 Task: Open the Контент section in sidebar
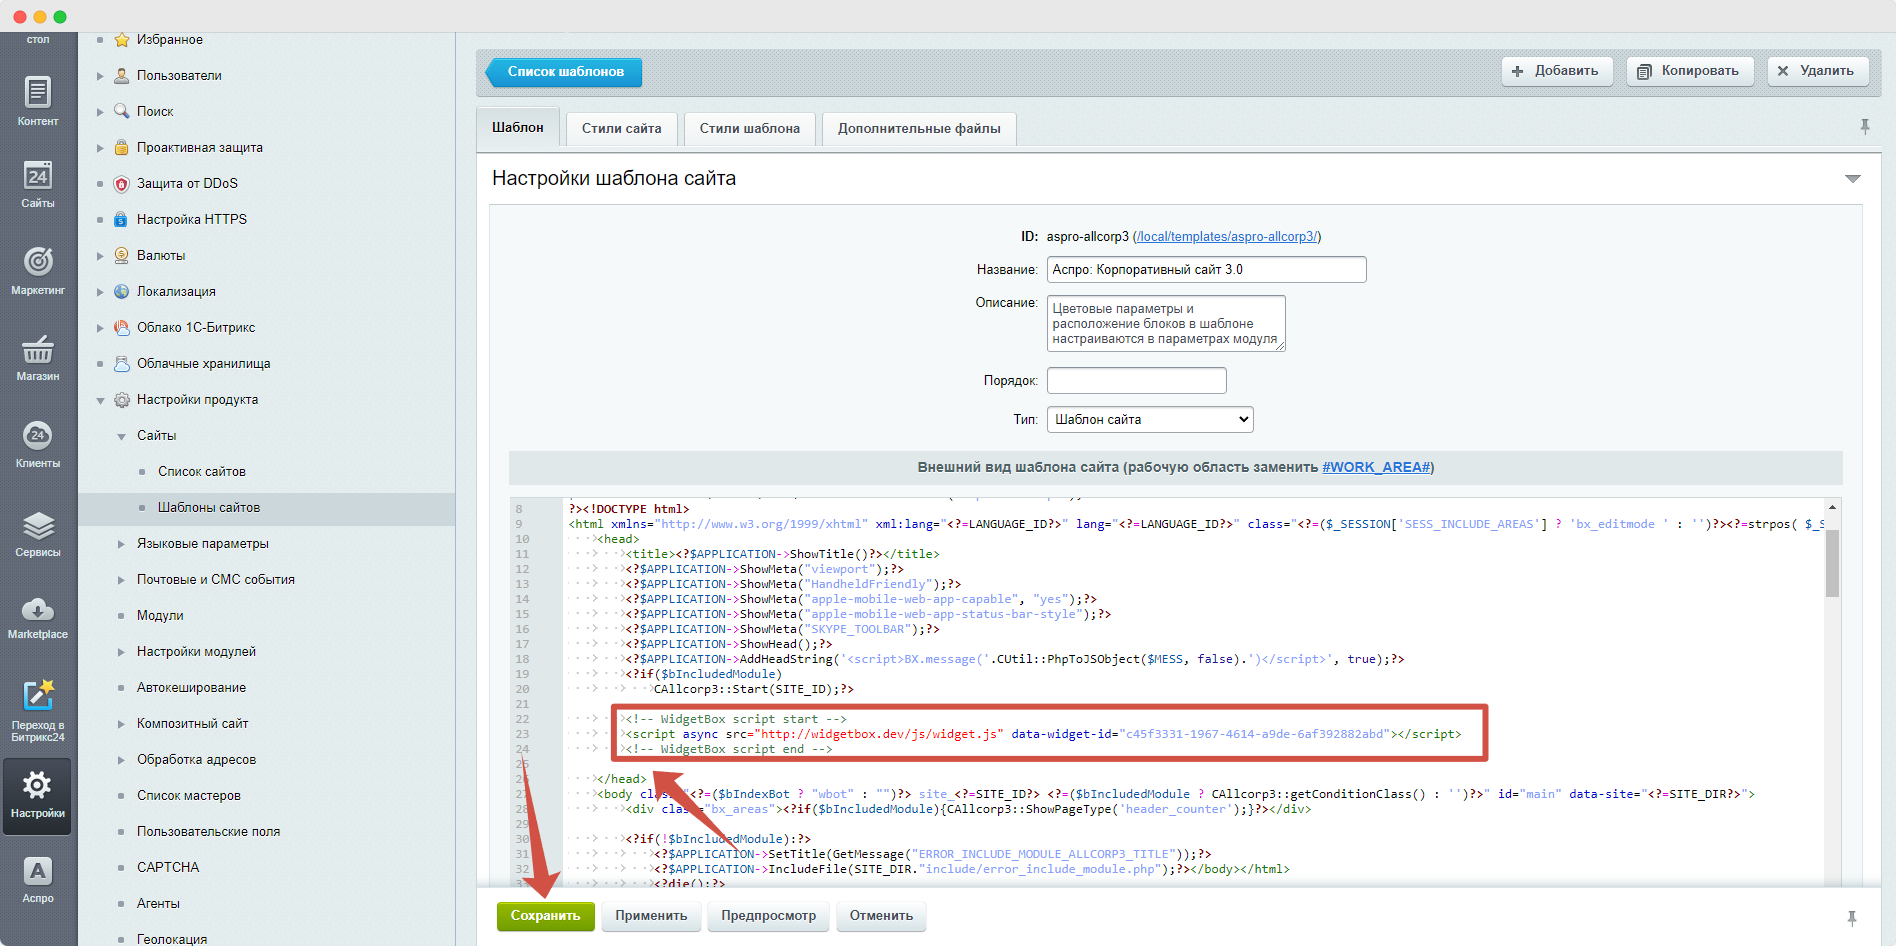(38, 101)
